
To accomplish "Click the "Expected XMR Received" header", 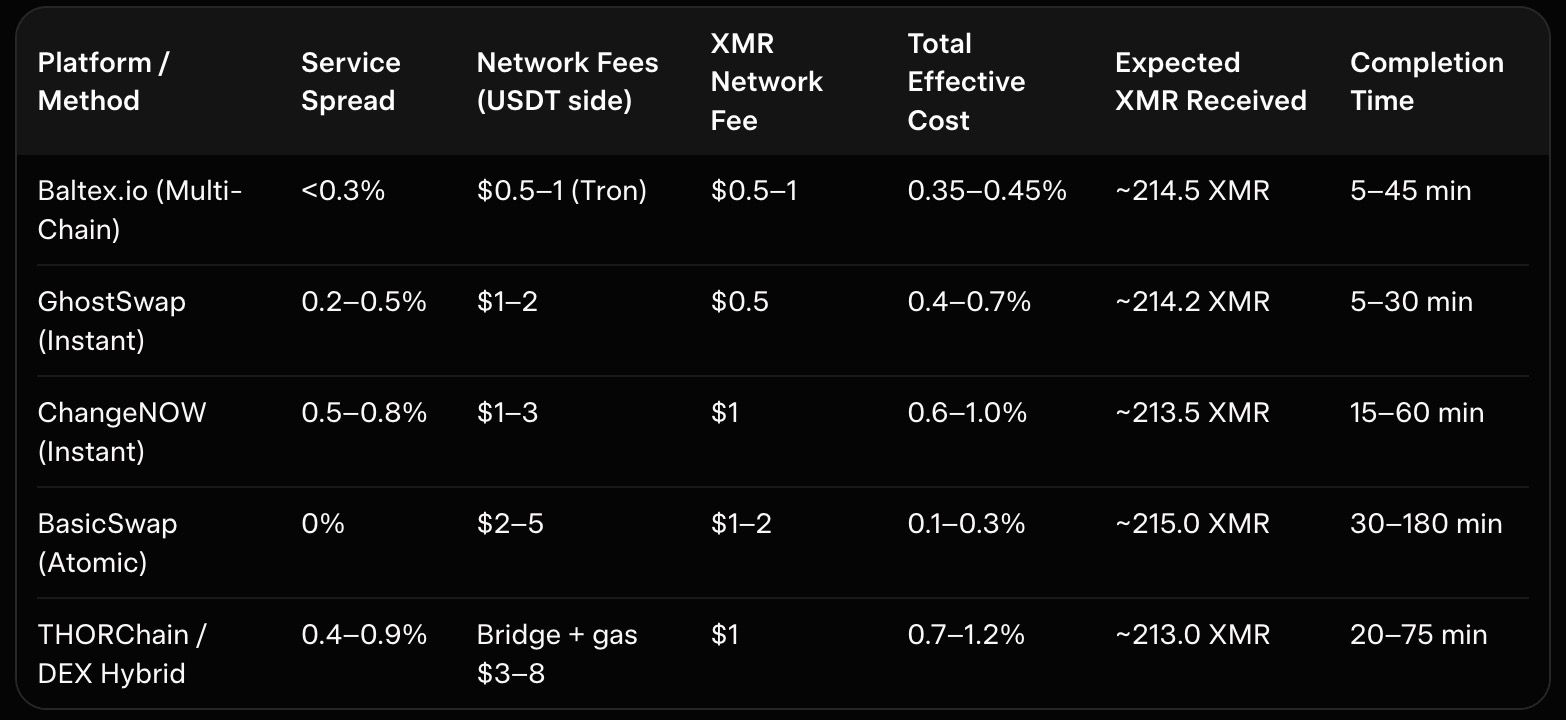I will pyautogui.click(x=1210, y=82).
